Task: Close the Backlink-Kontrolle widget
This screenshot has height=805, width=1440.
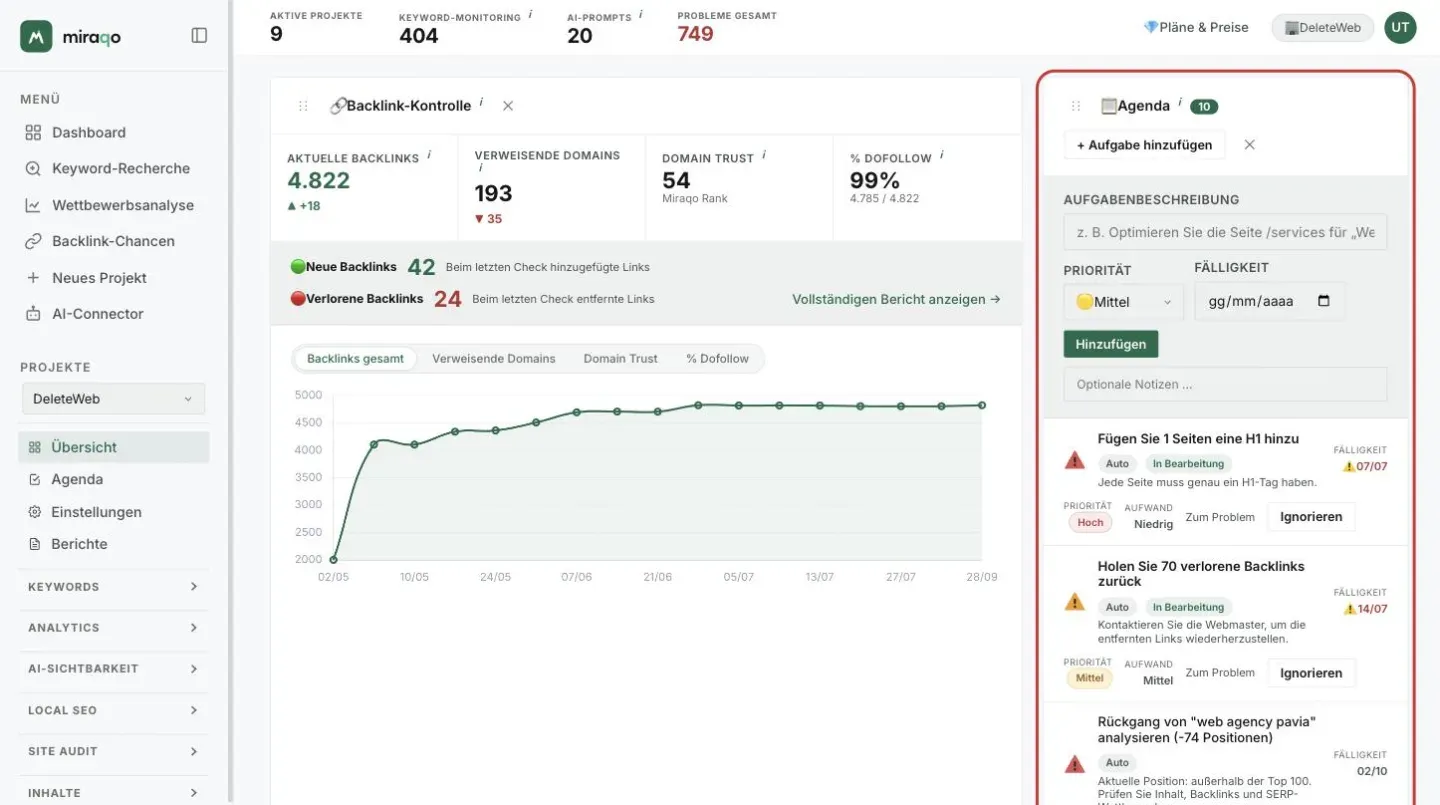Action: [x=508, y=106]
